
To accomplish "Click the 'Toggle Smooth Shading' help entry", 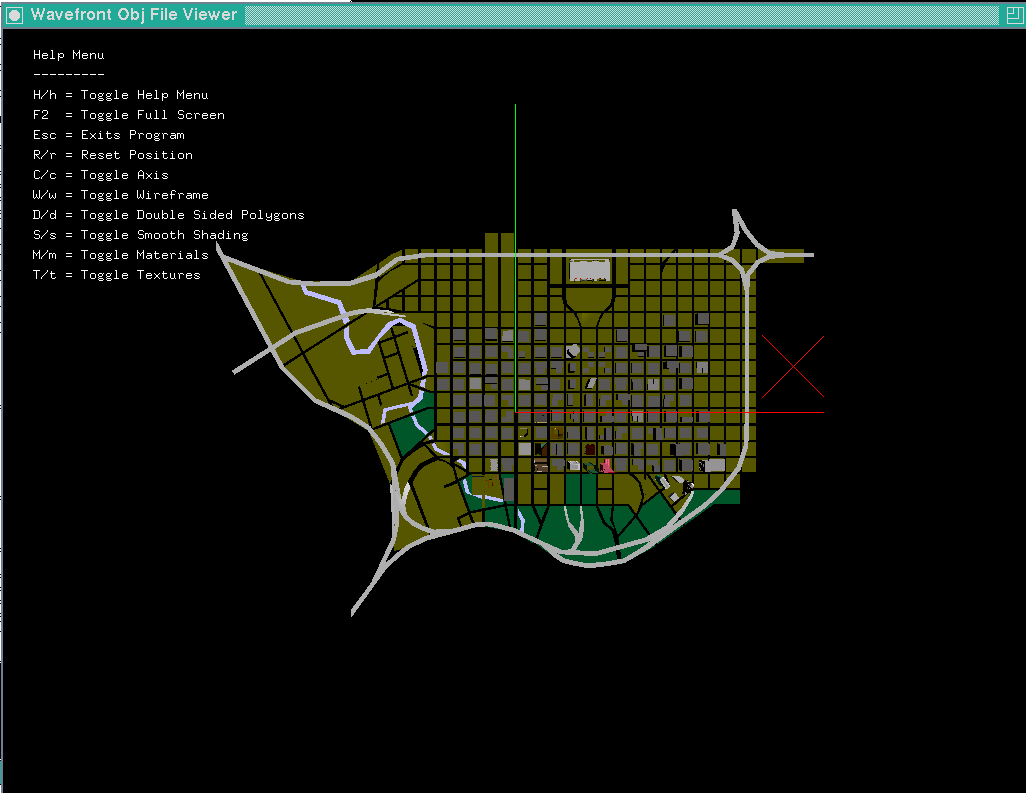I will click(x=140, y=235).
